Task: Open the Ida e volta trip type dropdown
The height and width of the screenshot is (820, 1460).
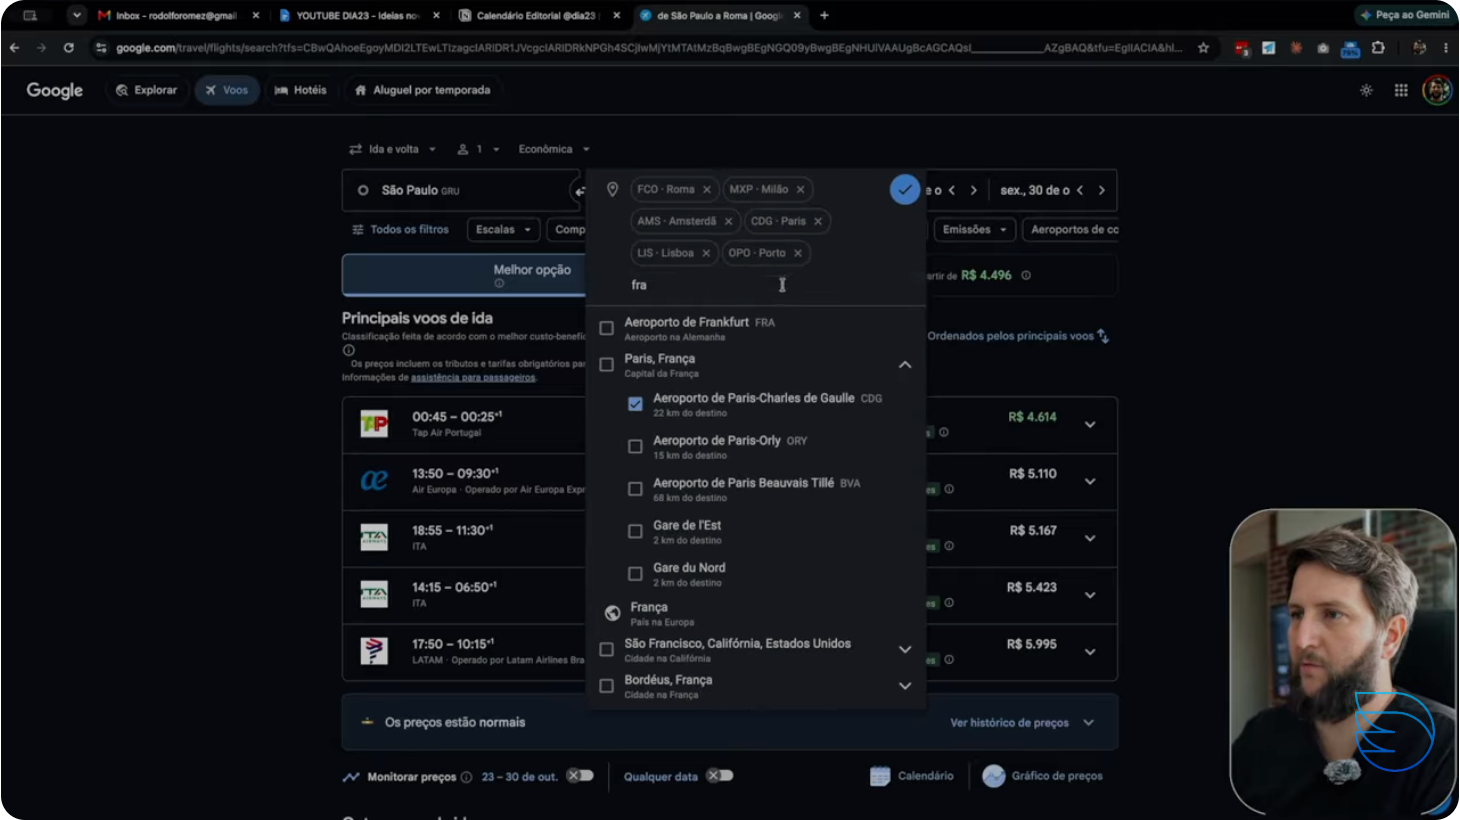Action: pos(393,149)
